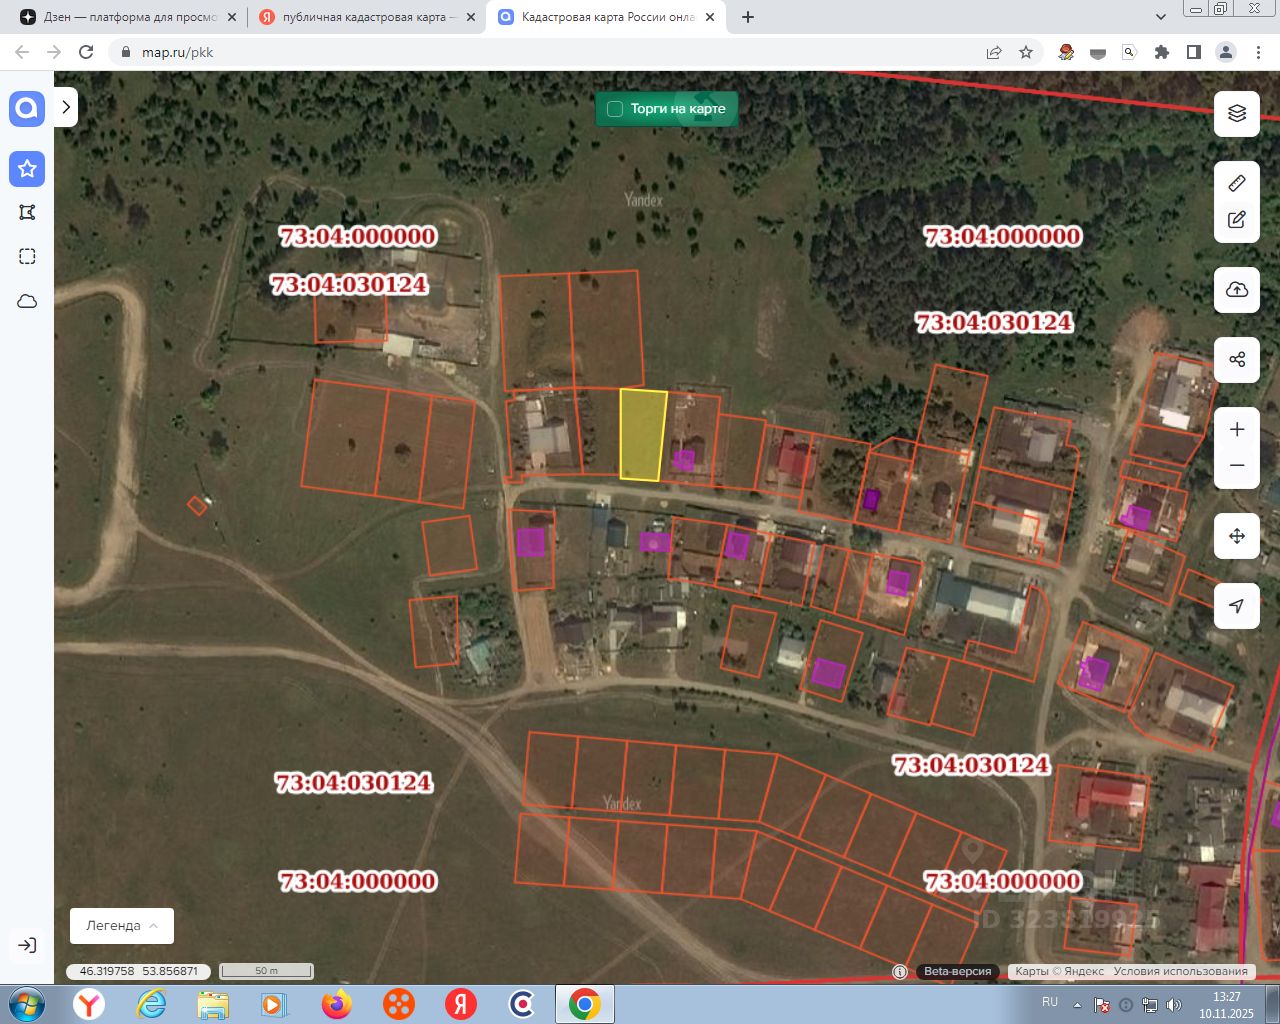The width and height of the screenshot is (1280, 1024).
Task: Zoom out on the map with minus
Action: (1237, 466)
